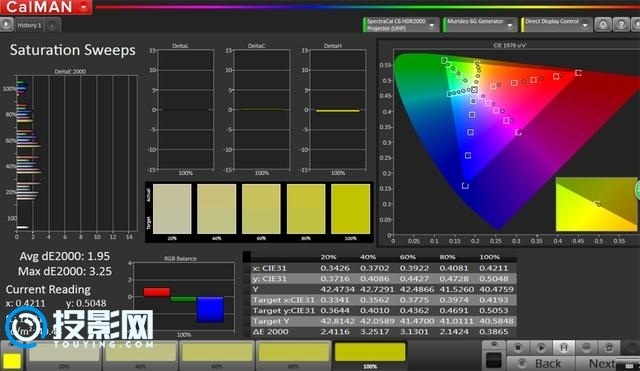This screenshot has width=640, height=371.
Task: Click the Back button
Action: 541,363
